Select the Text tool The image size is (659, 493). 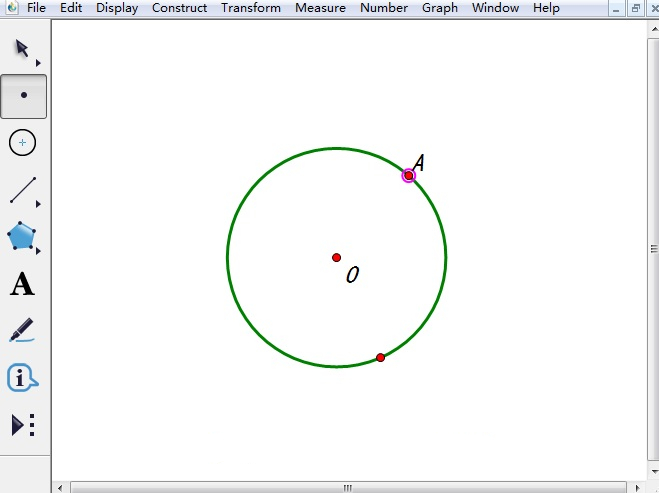pyautogui.click(x=22, y=285)
